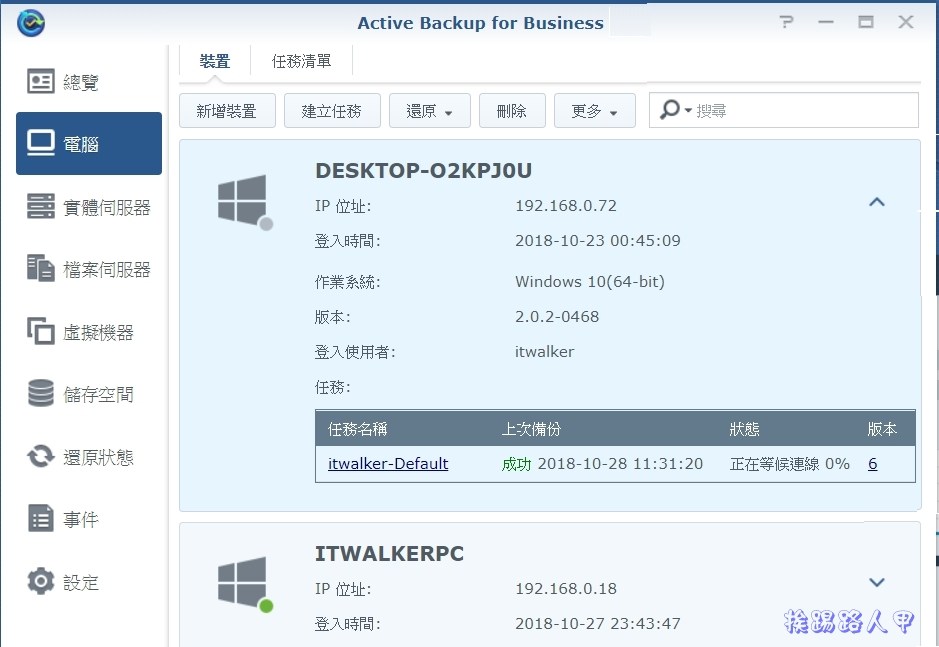Click the Windows 10(64-bit) value
This screenshot has height=647, width=939.
(x=590, y=282)
